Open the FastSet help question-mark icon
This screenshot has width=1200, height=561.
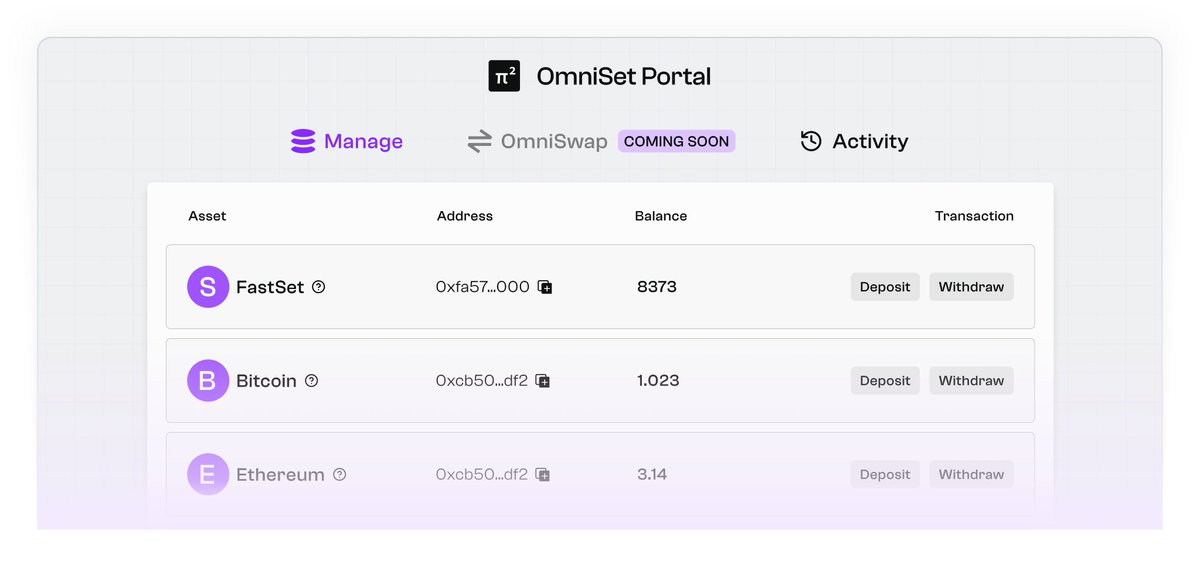[319, 287]
